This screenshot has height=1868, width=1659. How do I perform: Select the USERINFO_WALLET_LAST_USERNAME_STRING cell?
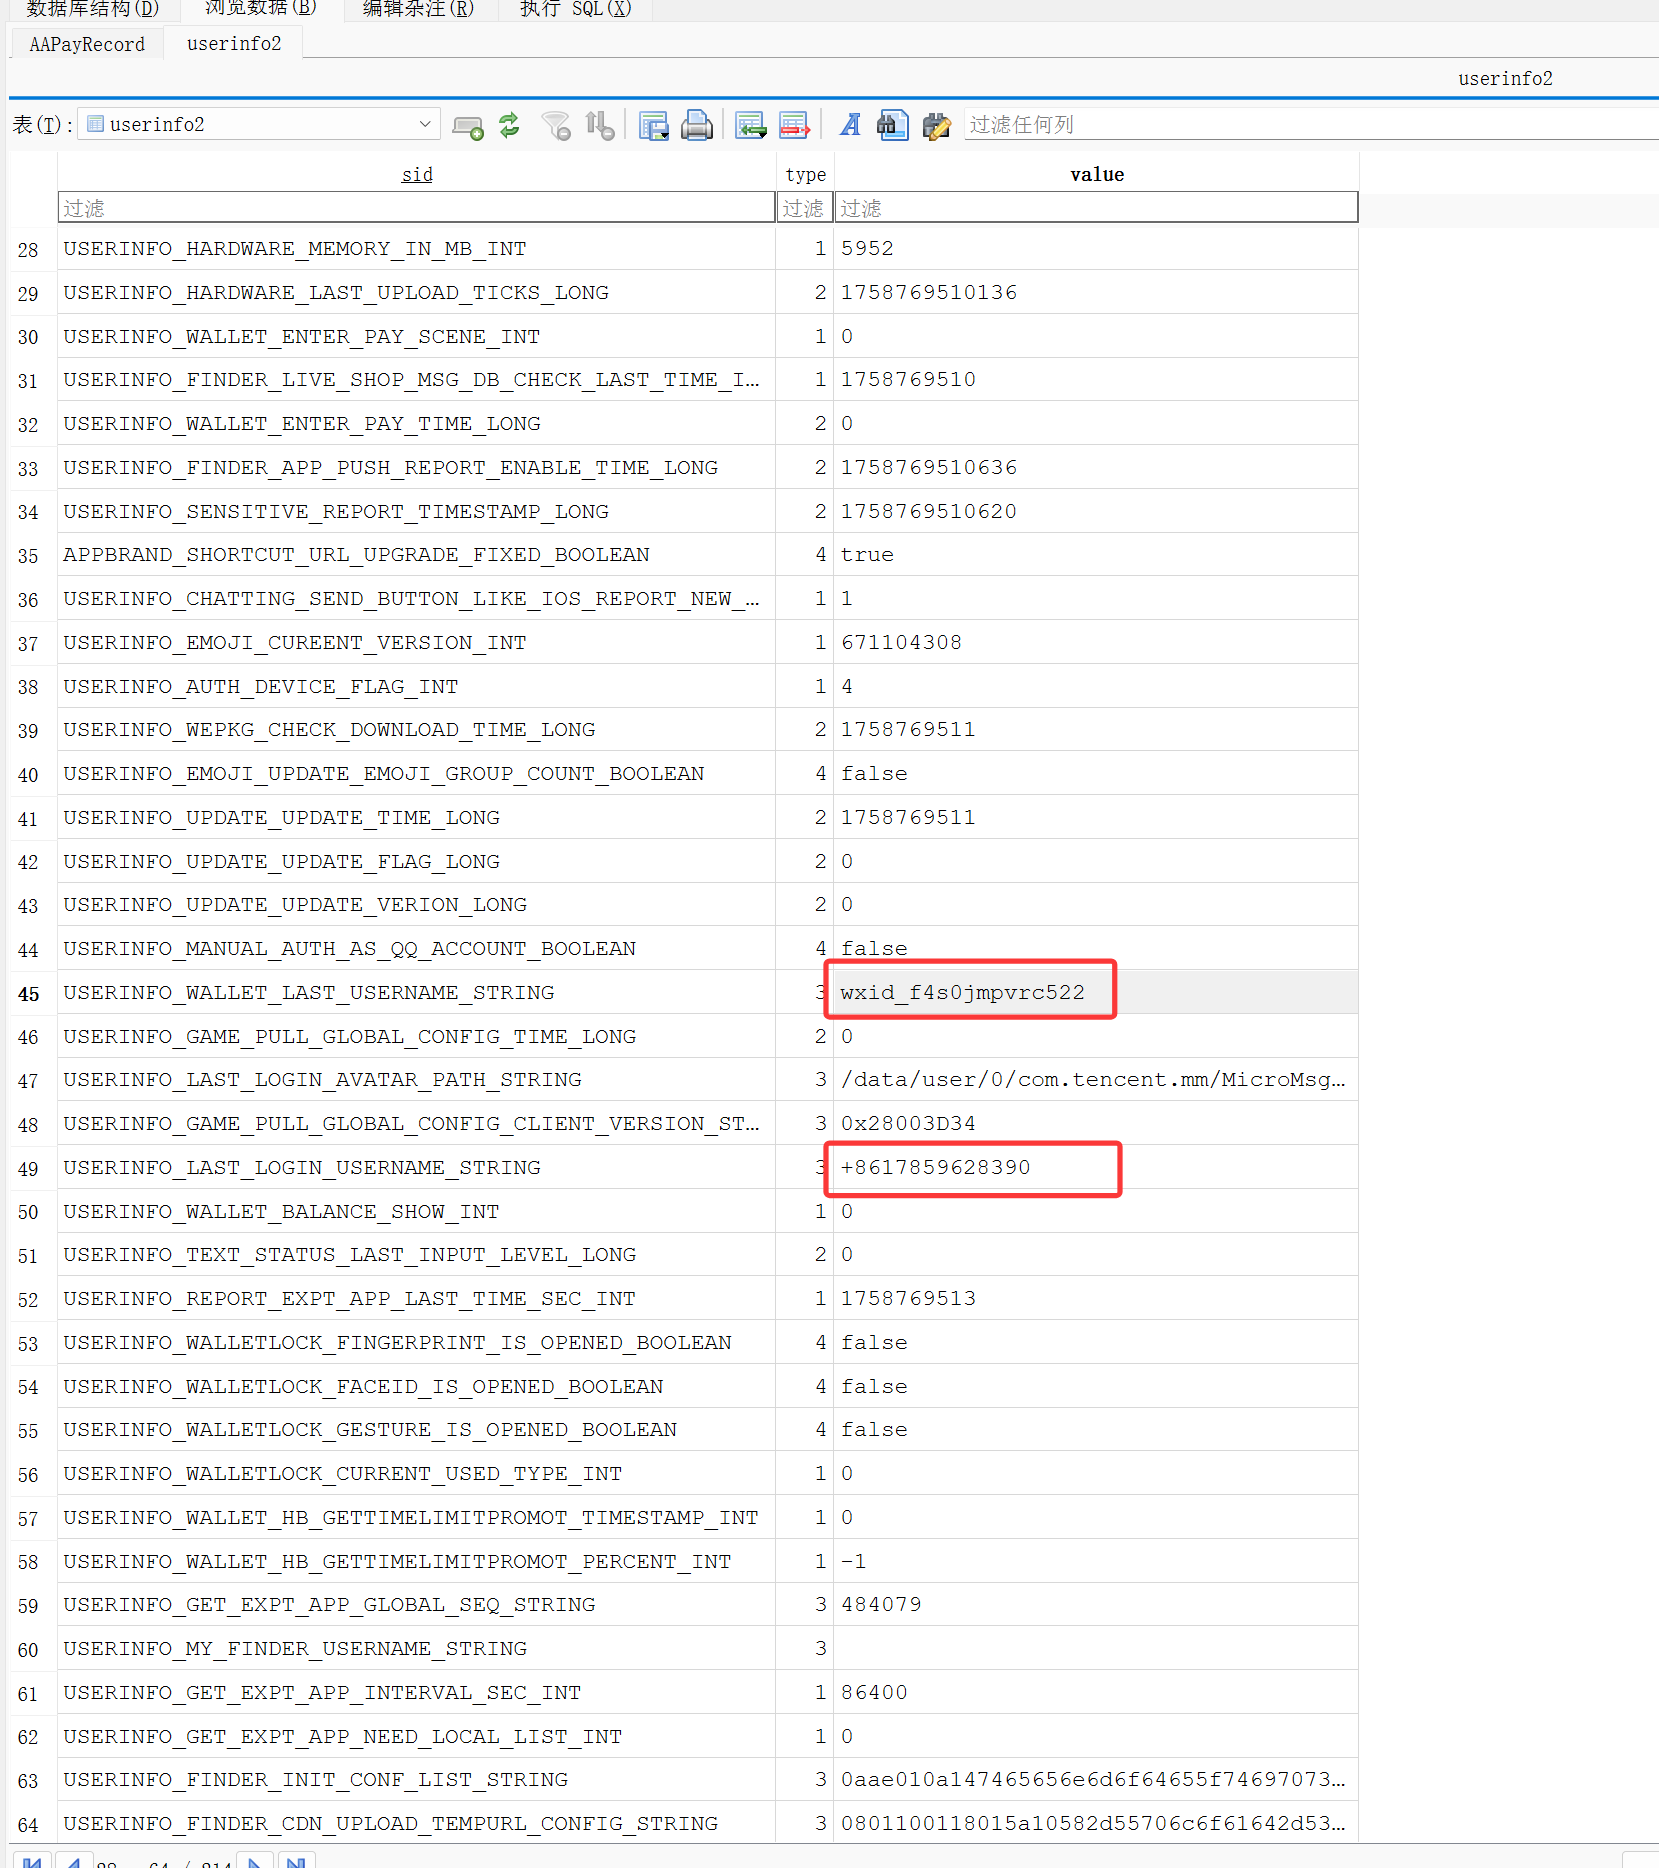[416, 992]
